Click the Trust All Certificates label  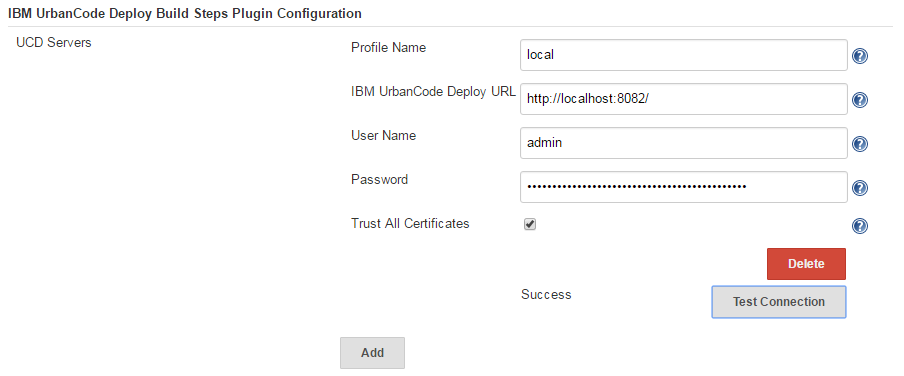410,223
